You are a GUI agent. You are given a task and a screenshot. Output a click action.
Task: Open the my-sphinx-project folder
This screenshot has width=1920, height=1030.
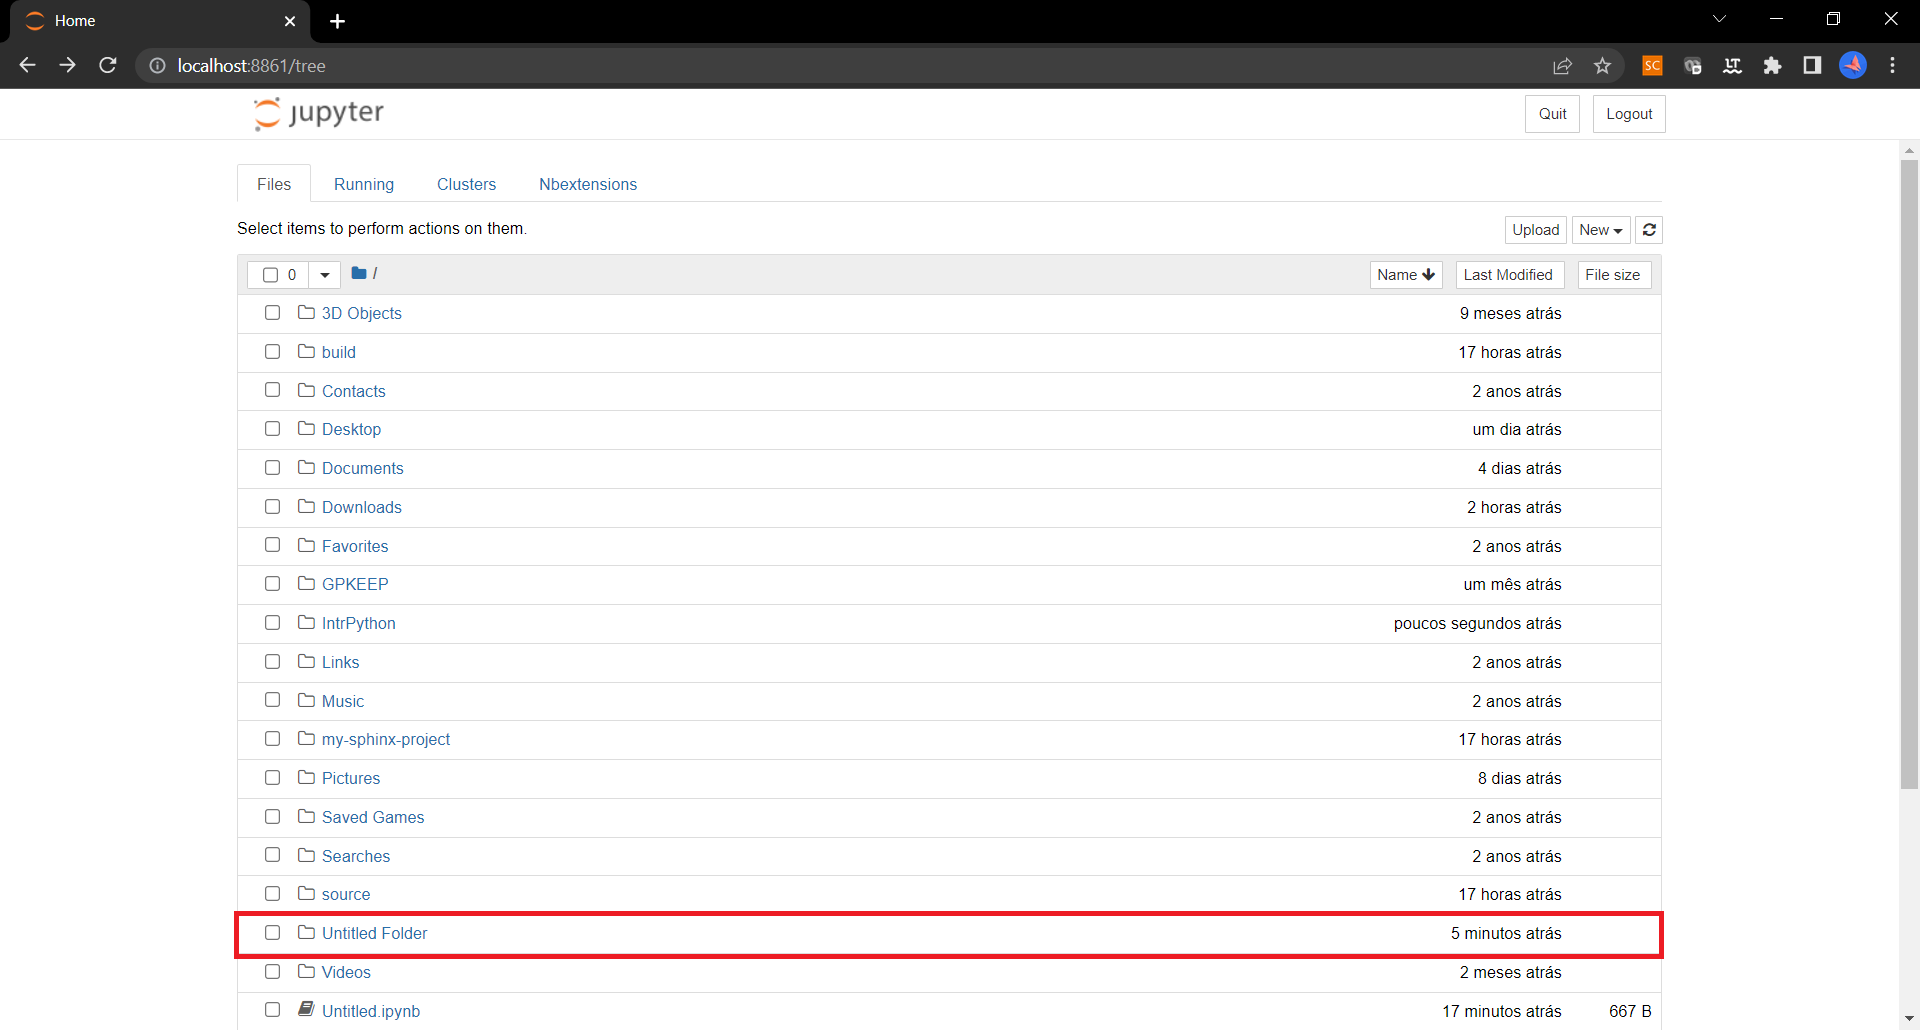[386, 739]
